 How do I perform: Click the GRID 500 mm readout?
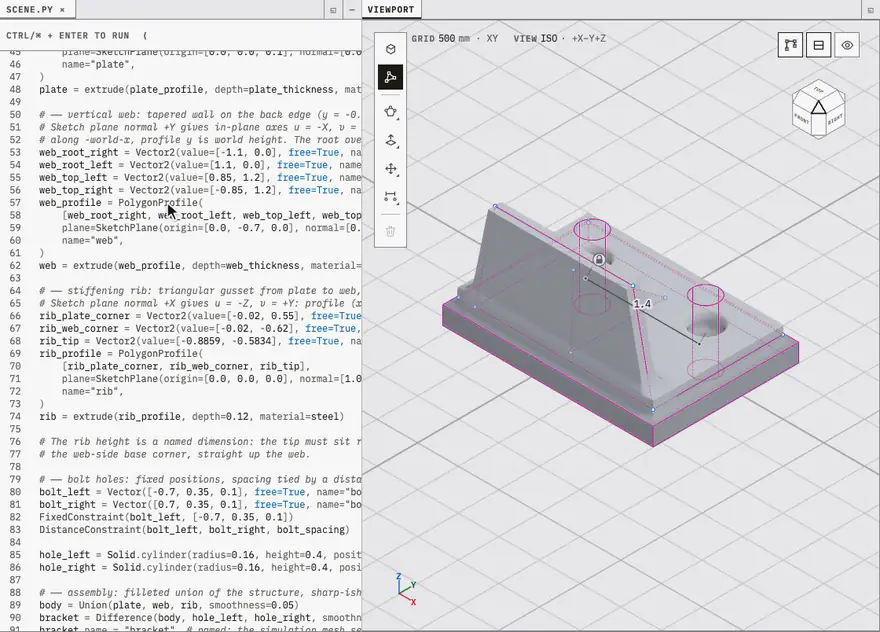click(441, 39)
